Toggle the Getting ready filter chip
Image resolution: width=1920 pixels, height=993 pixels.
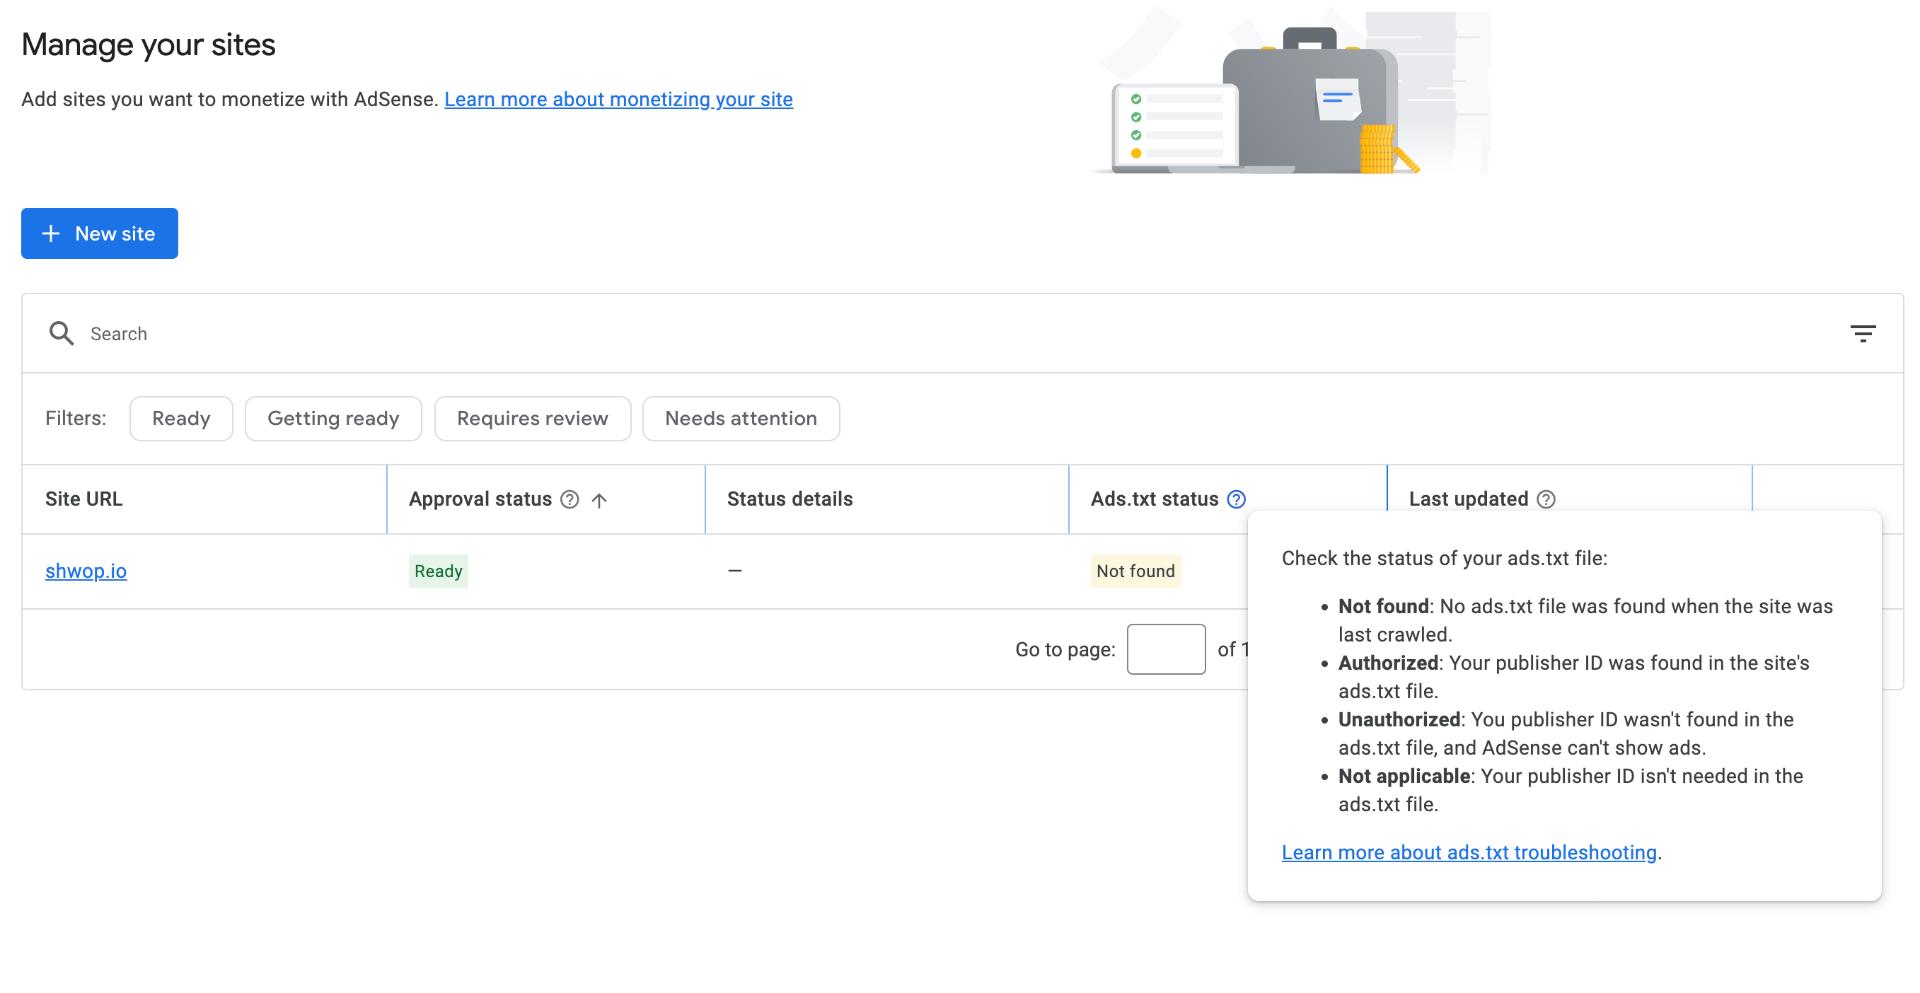pos(333,418)
